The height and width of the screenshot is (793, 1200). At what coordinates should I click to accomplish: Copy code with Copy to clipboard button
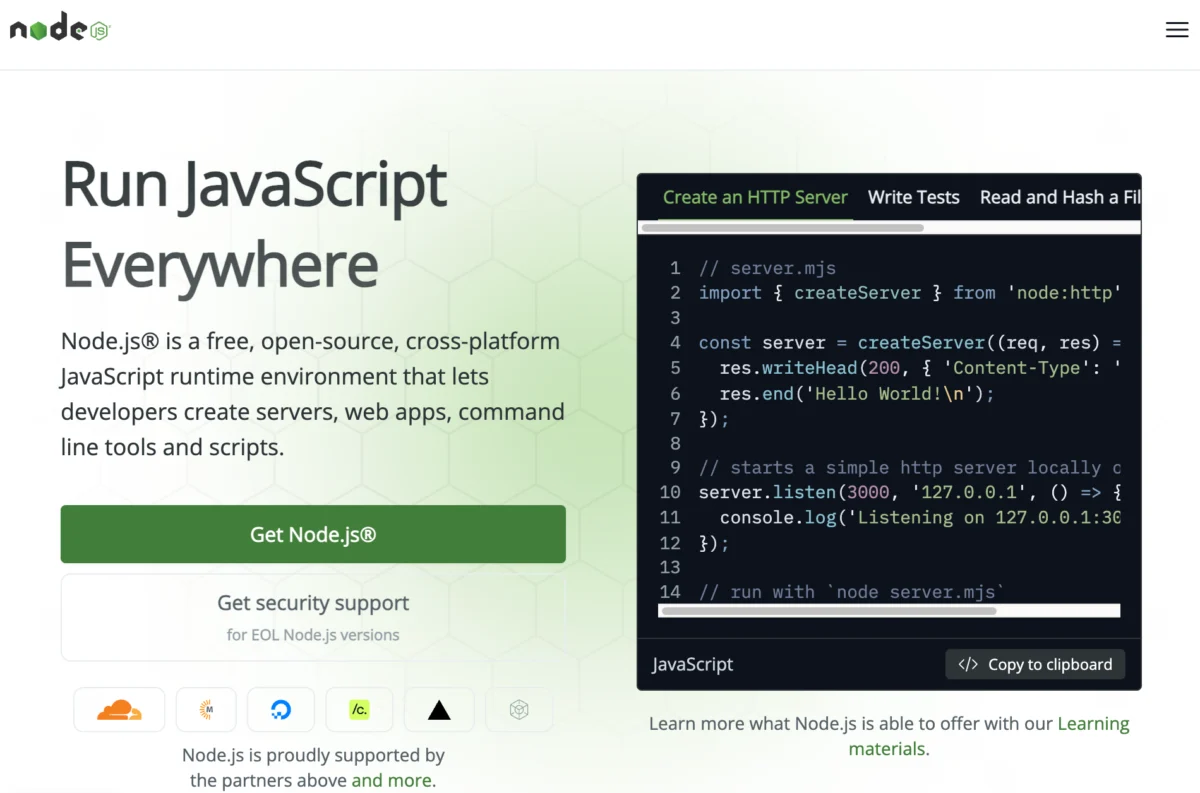1035,664
